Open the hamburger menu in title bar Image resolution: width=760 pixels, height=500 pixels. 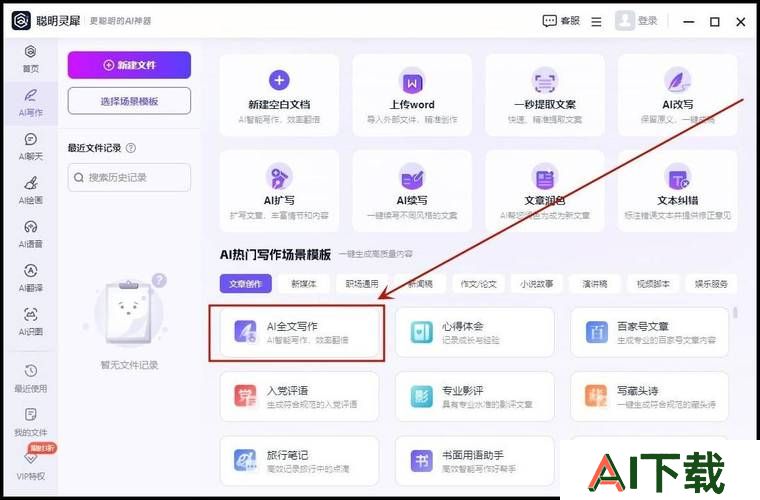pos(597,22)
